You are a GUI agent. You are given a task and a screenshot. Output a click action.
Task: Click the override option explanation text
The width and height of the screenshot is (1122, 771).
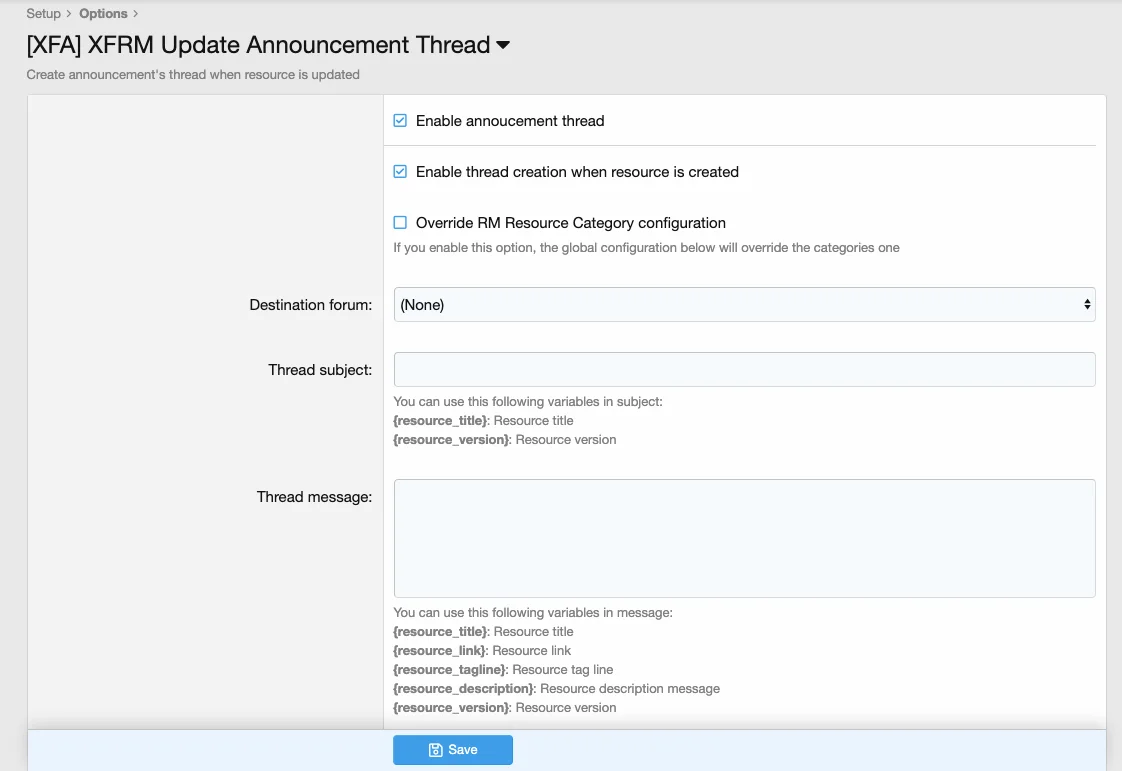646,248
